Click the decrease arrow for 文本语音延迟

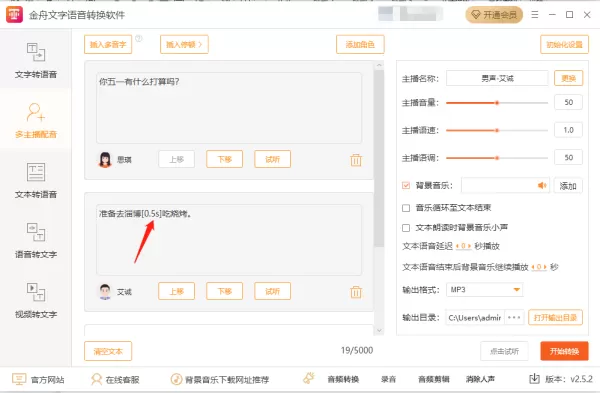[x=458, y=246]
